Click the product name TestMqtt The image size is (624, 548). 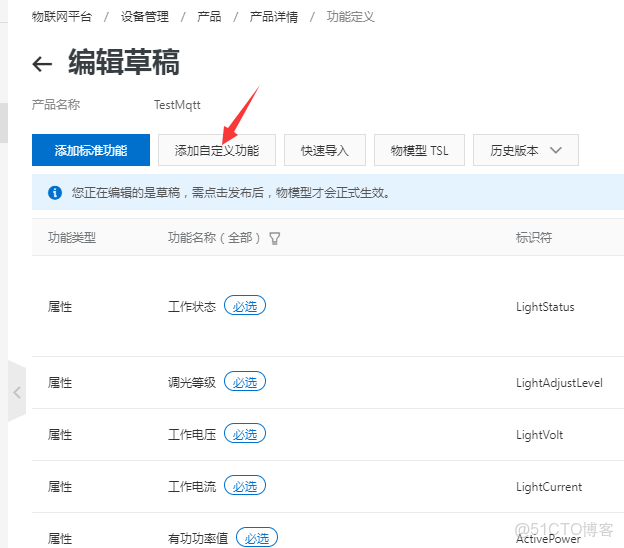coord(177,105)
